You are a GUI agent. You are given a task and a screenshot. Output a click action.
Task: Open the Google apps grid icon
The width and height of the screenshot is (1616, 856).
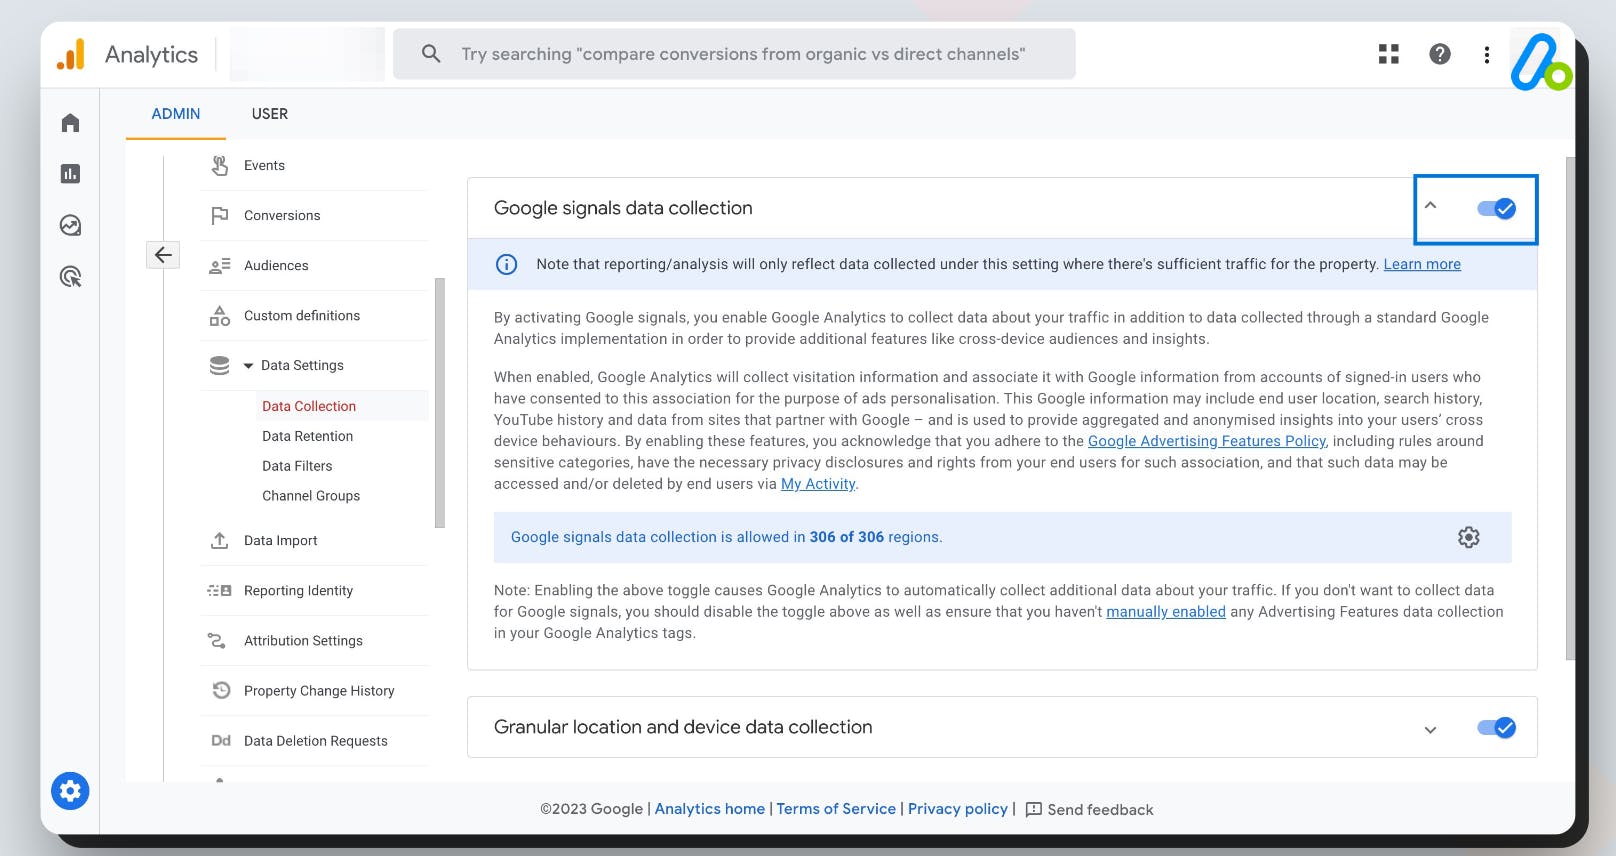1388,54
